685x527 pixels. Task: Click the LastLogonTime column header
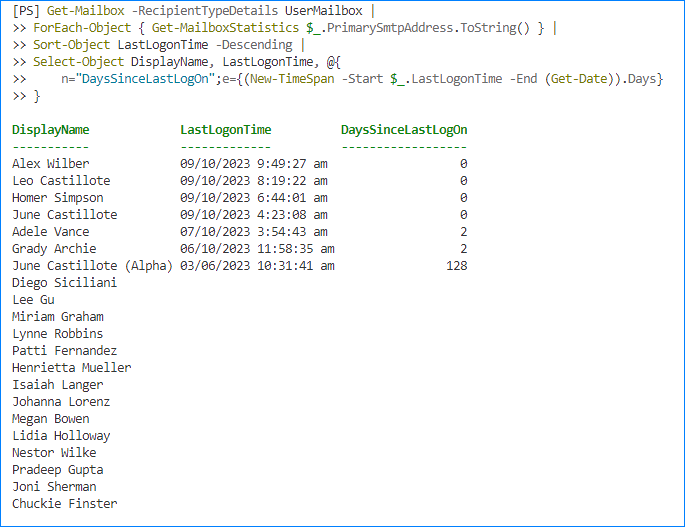click(x=226, y=129)
